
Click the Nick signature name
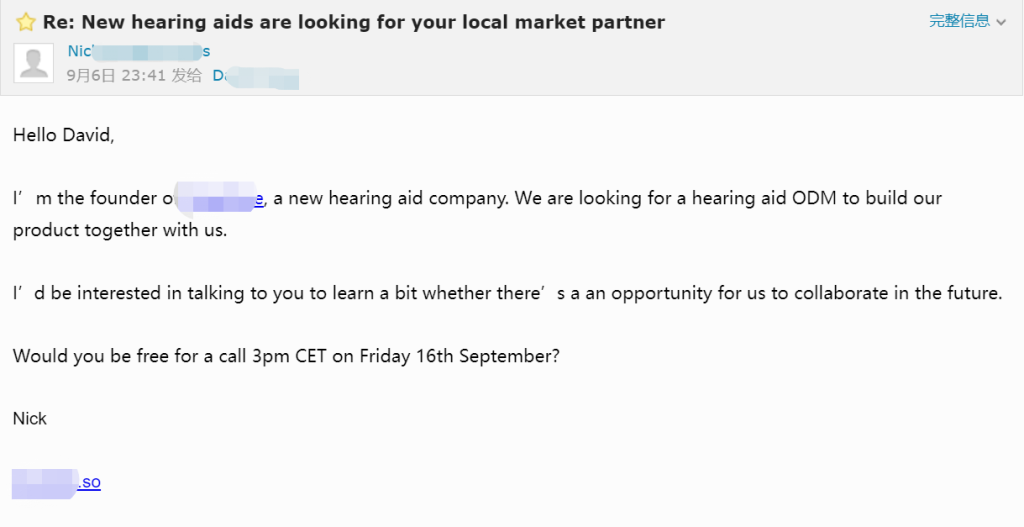[30, 419]
